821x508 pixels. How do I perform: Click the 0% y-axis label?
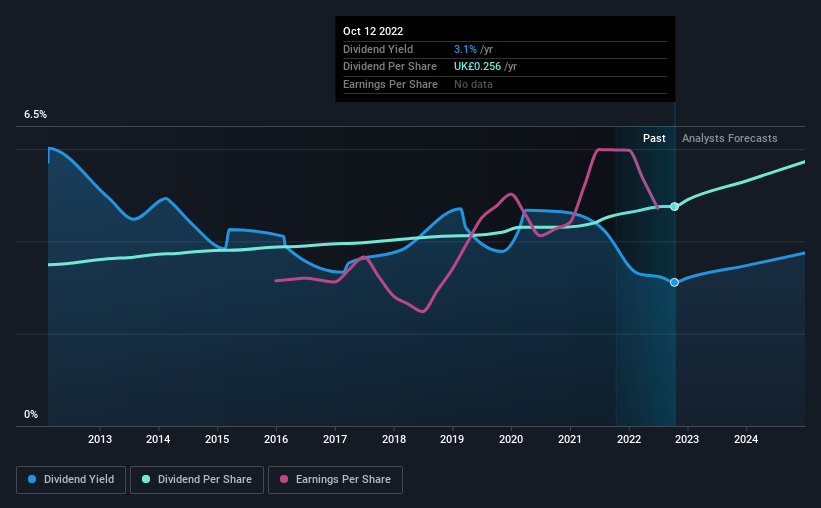tap(31, 414)
